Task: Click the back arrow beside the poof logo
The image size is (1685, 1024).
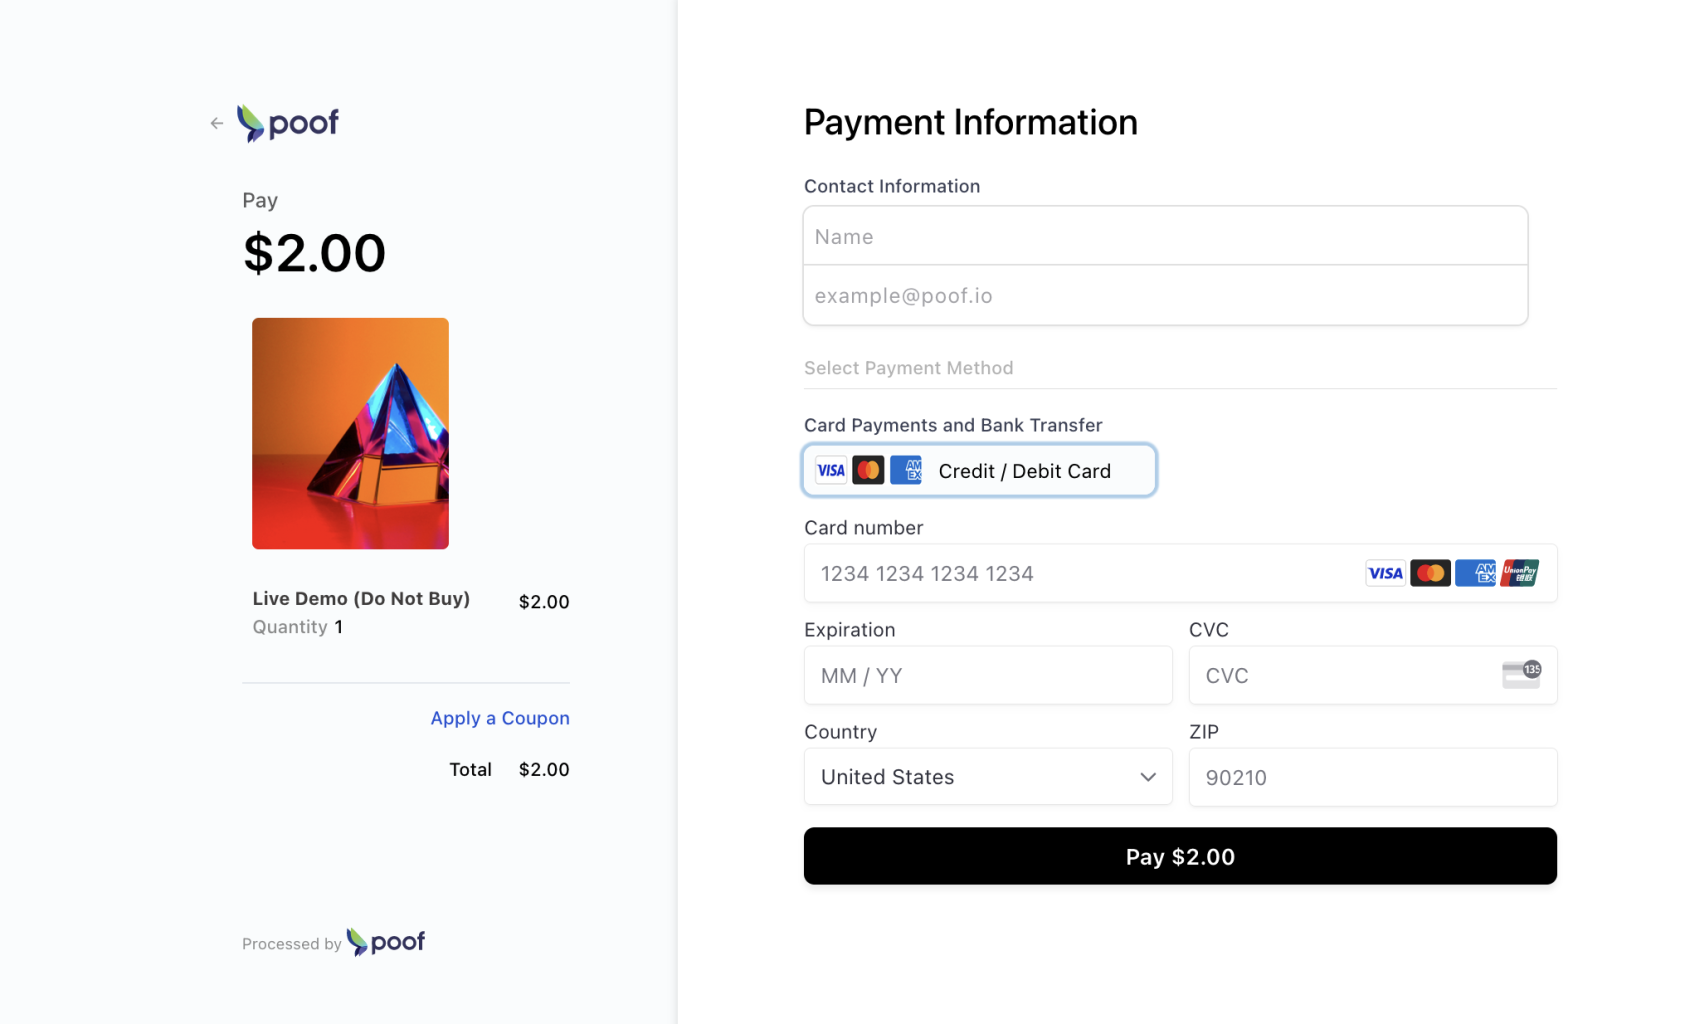Action: click(x=217, y=123)
